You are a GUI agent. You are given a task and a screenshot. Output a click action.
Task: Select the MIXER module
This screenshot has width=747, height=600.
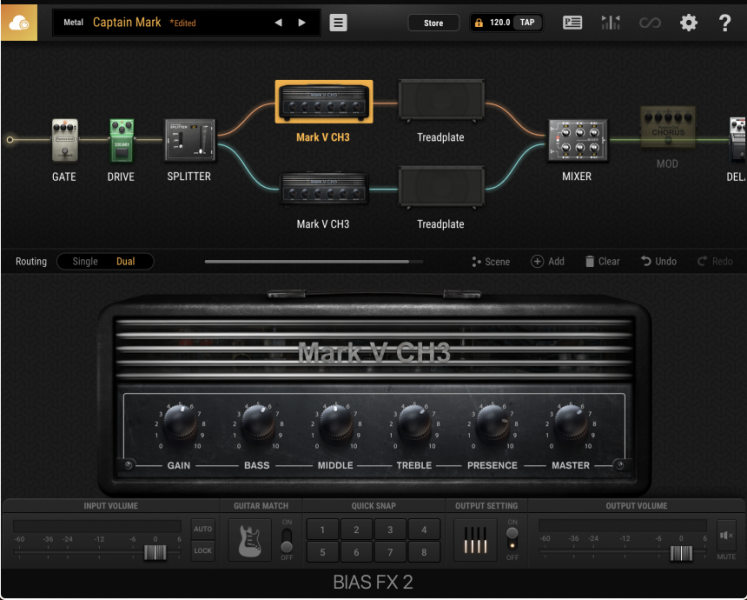point(576,140)
